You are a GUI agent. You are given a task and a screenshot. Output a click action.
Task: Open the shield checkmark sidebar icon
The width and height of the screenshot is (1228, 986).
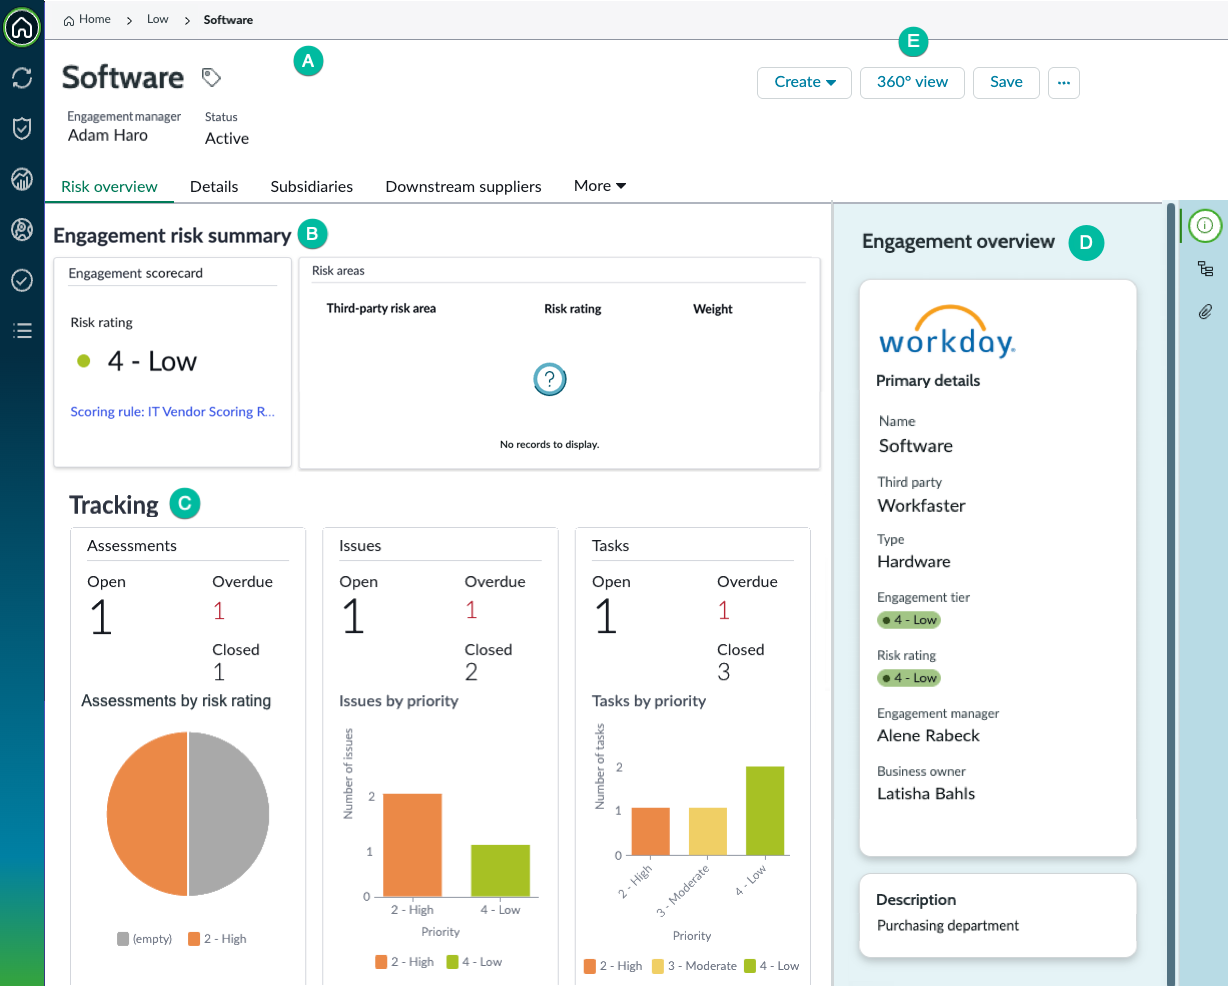click(22, 128)
